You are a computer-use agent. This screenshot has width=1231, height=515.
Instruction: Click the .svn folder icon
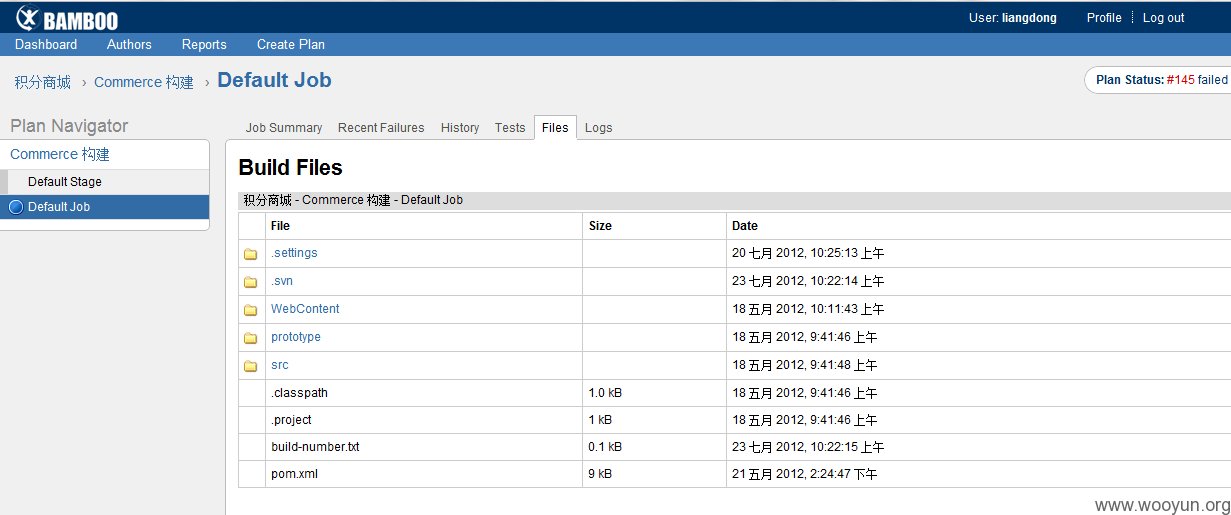click(251, 282)
